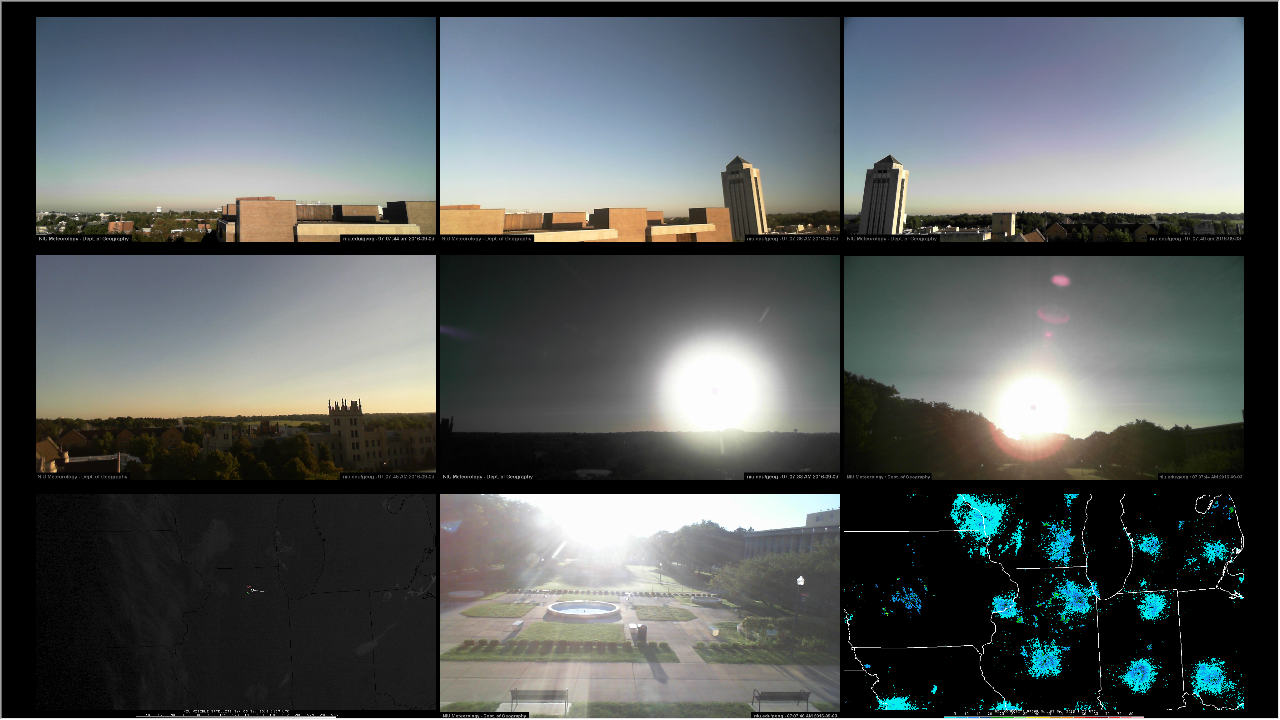Viewport: 1280px width, 720px height.
Task: Open the webcam view with the white tower on its left
Action: point(1044,130)
